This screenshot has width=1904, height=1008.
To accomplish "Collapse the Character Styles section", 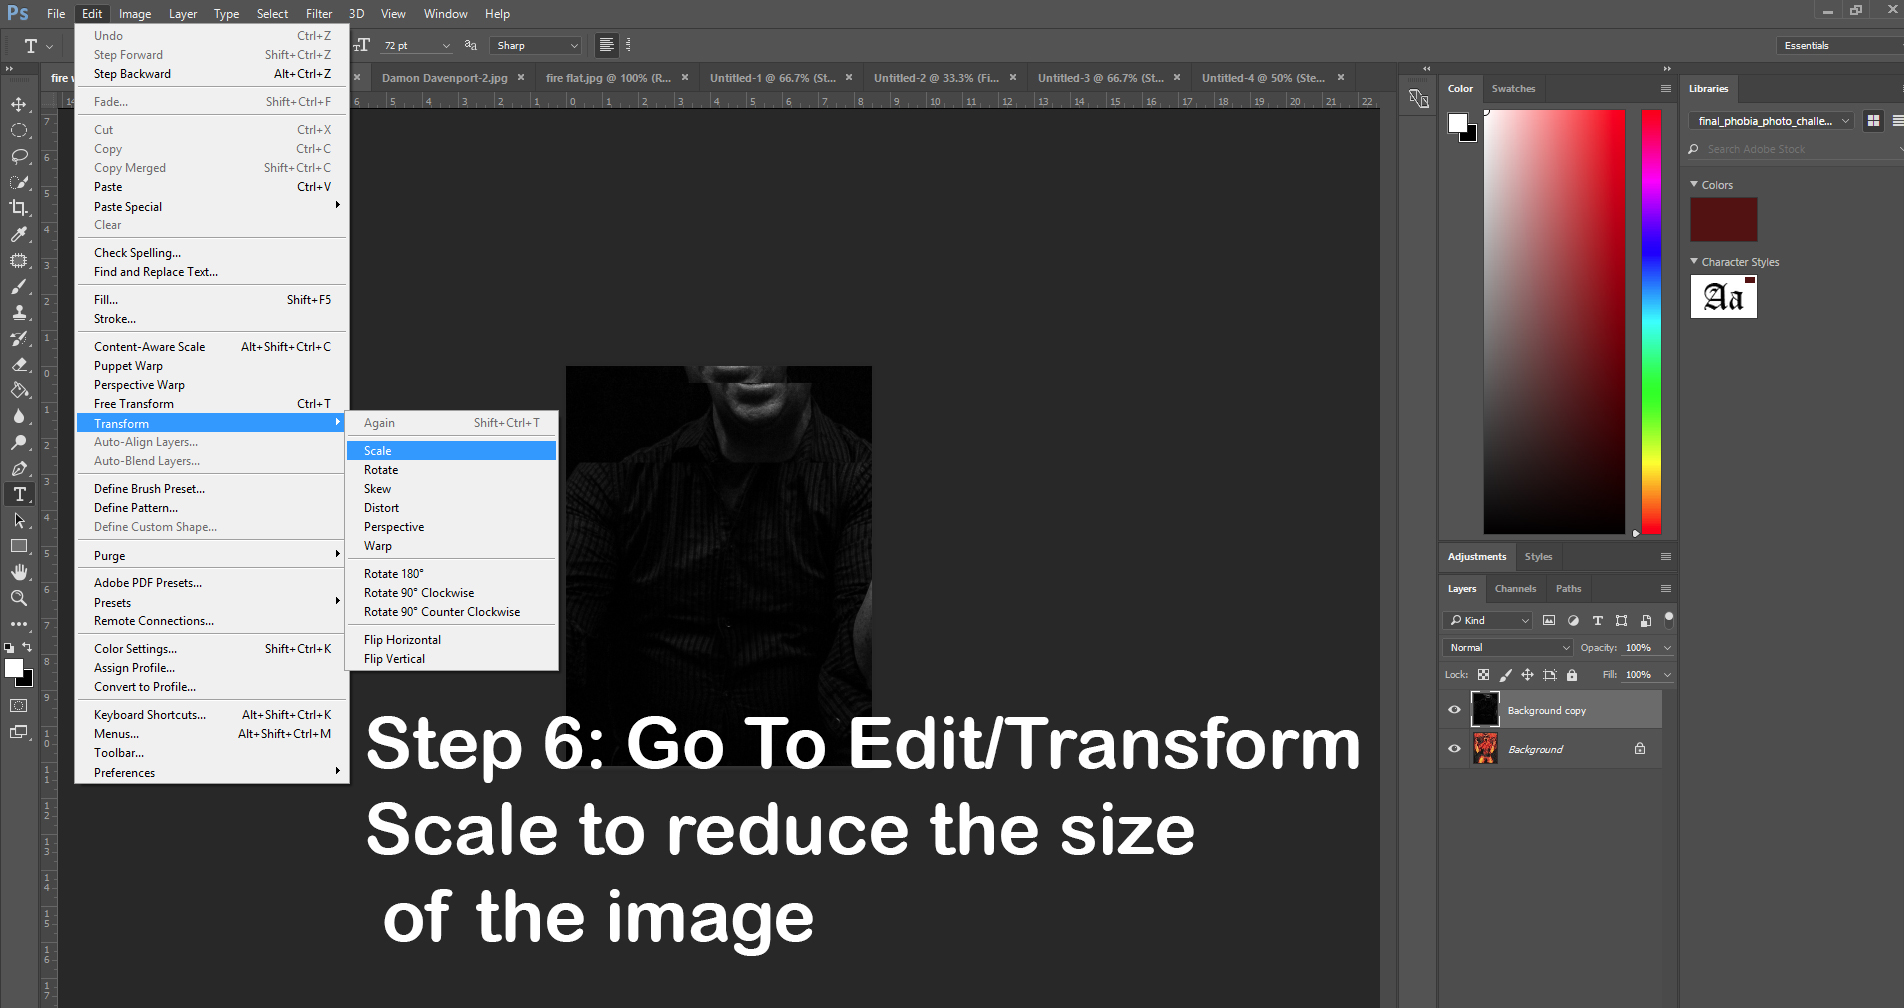I will pyautogui.click(x=1694, y=262).
